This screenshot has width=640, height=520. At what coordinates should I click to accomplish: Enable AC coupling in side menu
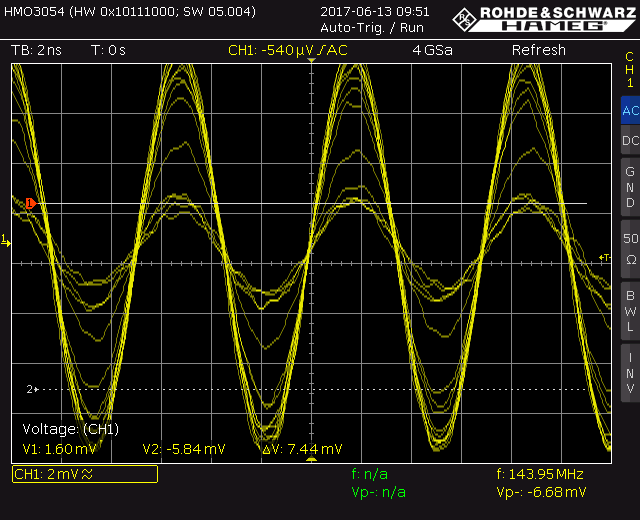pos(629,111)
